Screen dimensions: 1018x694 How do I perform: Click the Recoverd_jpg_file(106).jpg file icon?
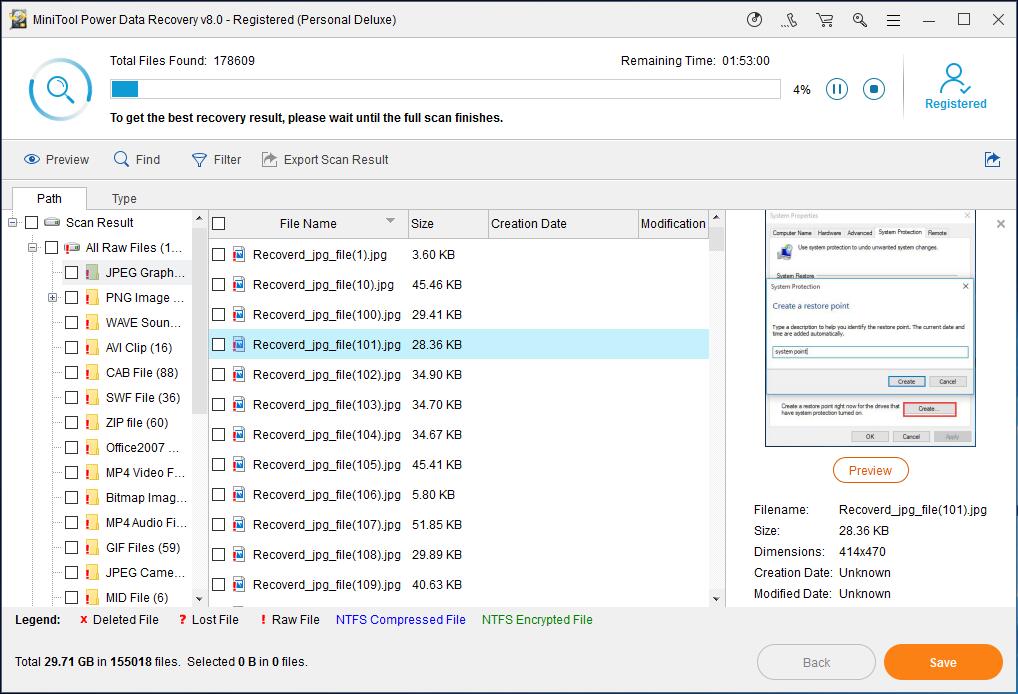point(239,494)
